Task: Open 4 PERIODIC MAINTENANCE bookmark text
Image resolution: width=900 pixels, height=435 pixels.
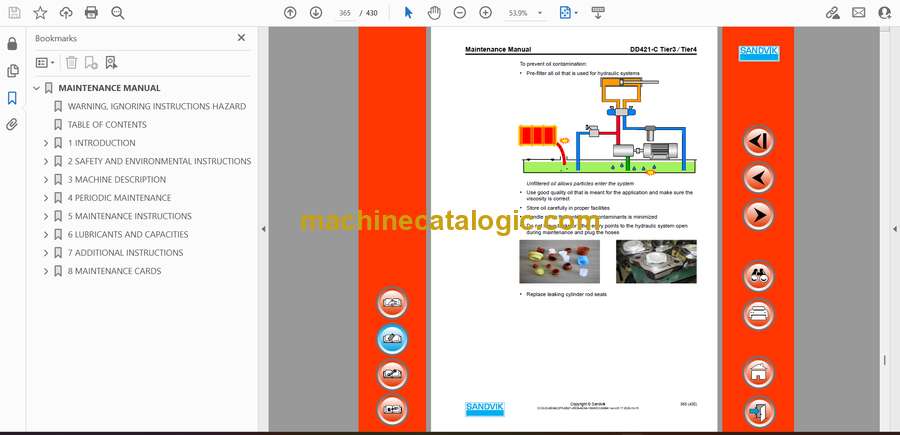Action: click(x=119, y=198)
